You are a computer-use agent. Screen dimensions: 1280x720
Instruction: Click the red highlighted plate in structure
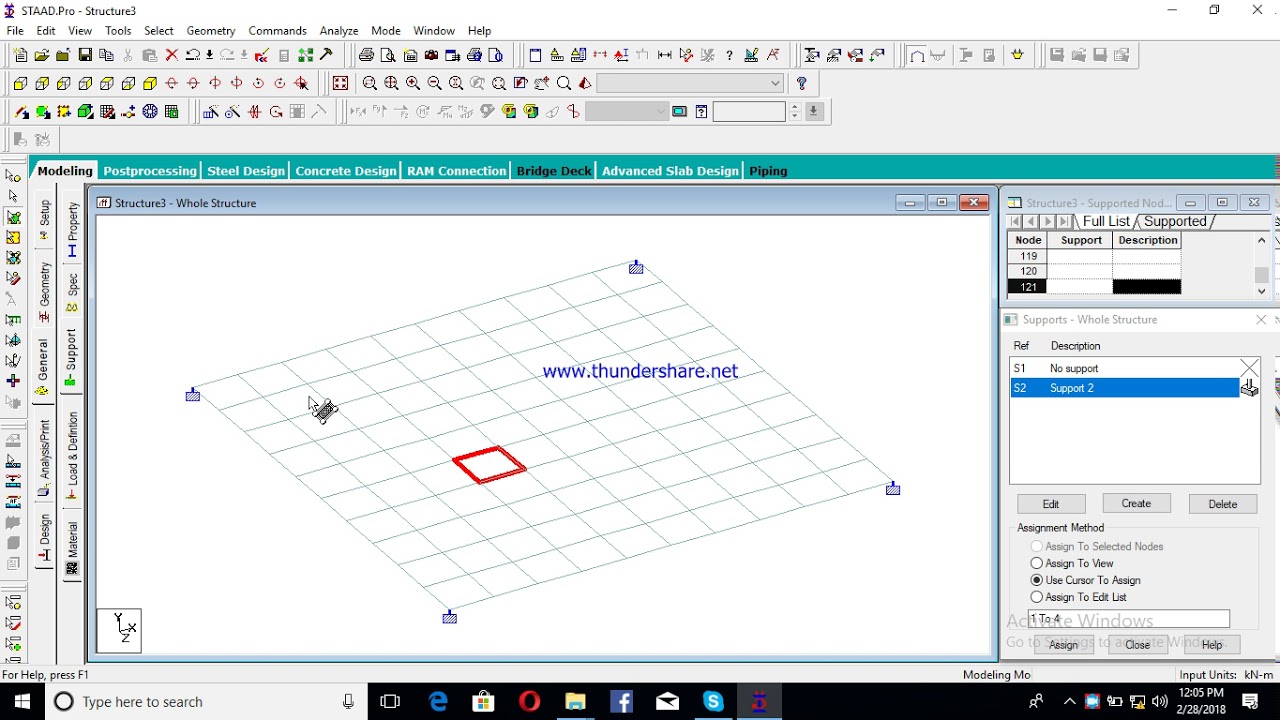489,465
